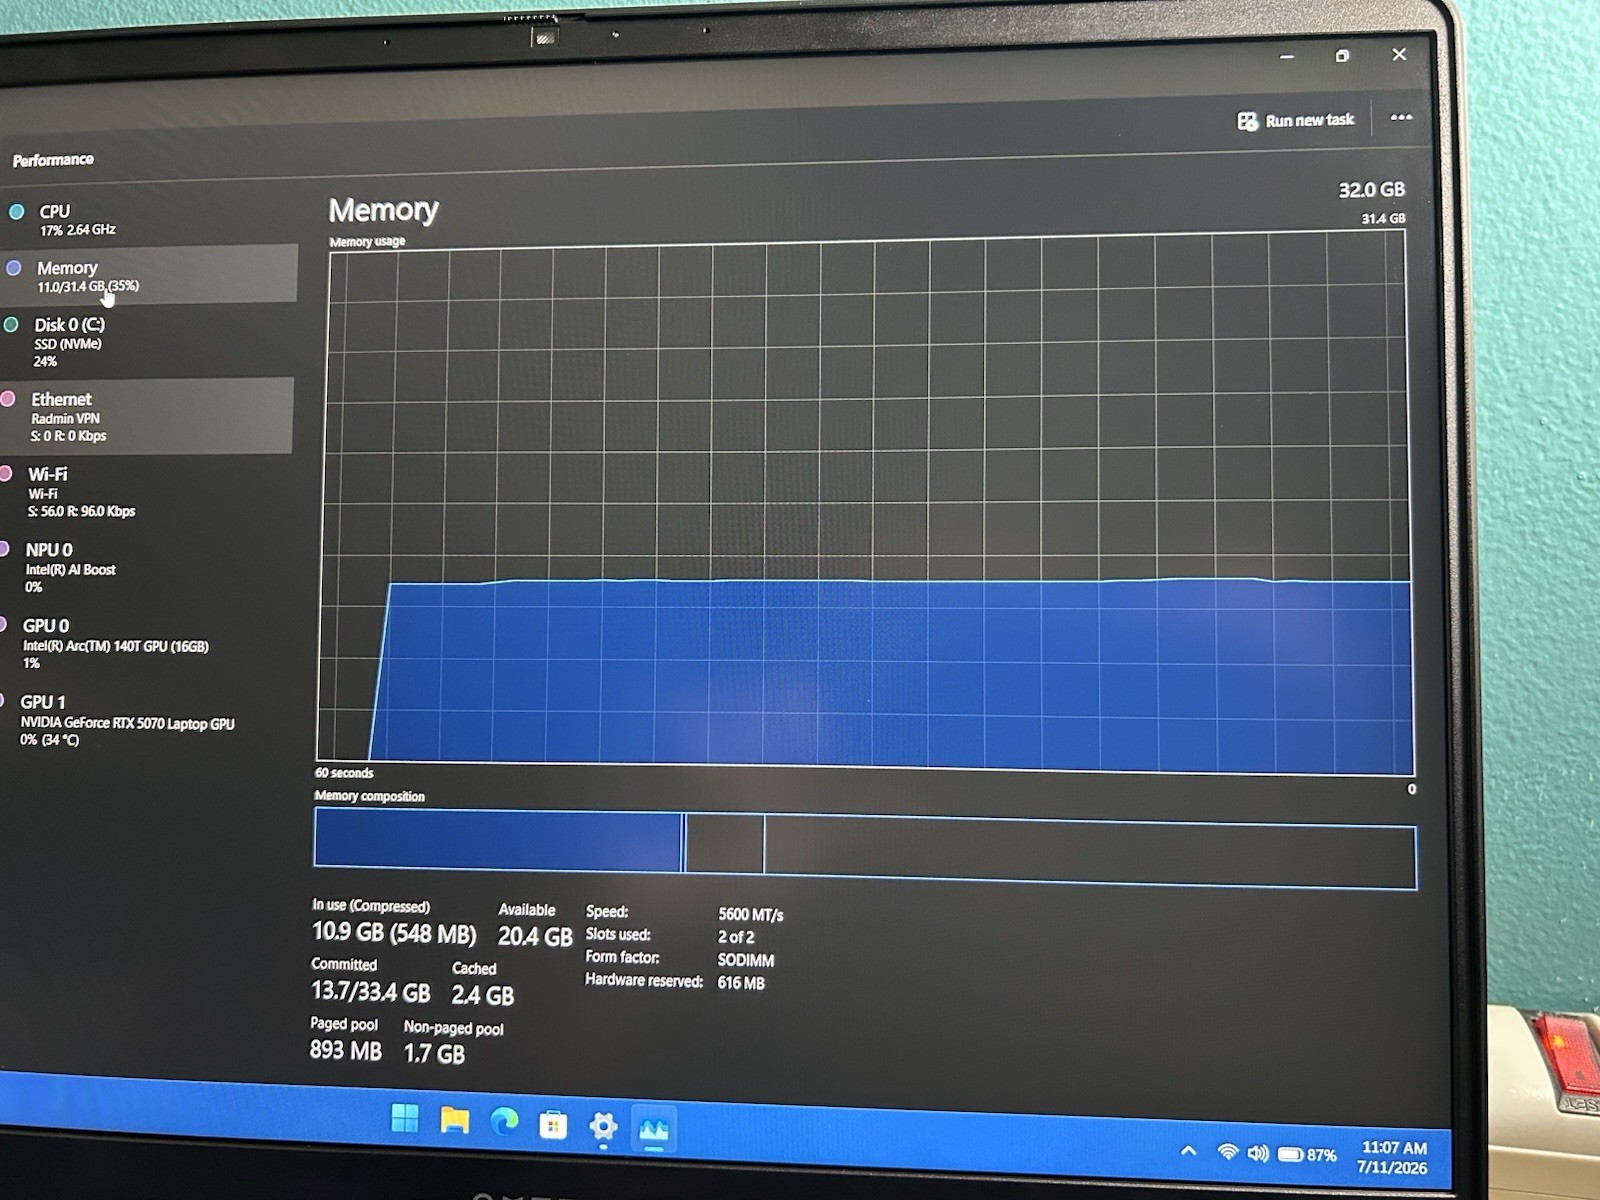1600x1200 pixels.
Task: Click the Speed 5600 MT/s value
Action: (x=750, y=915)
